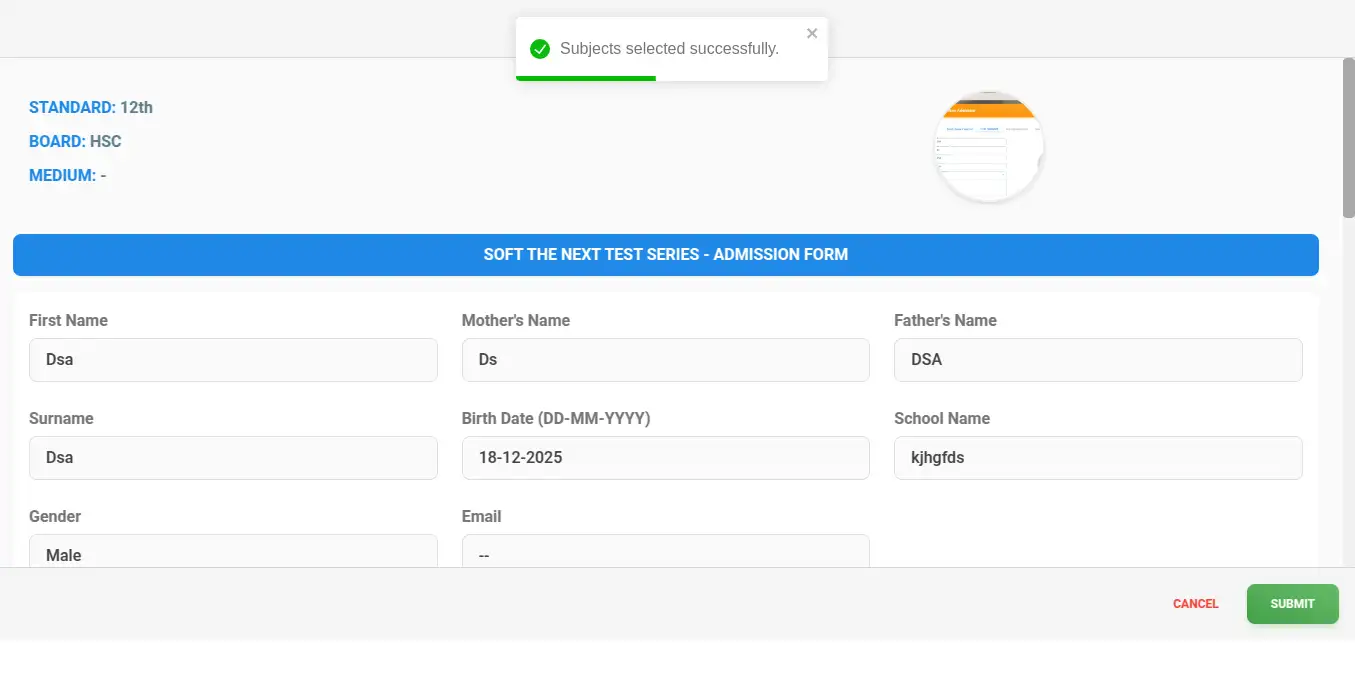Viewport: 1355px width, 674px height.
Task: Click the STANDARD: 12th label
Action: 91,108
